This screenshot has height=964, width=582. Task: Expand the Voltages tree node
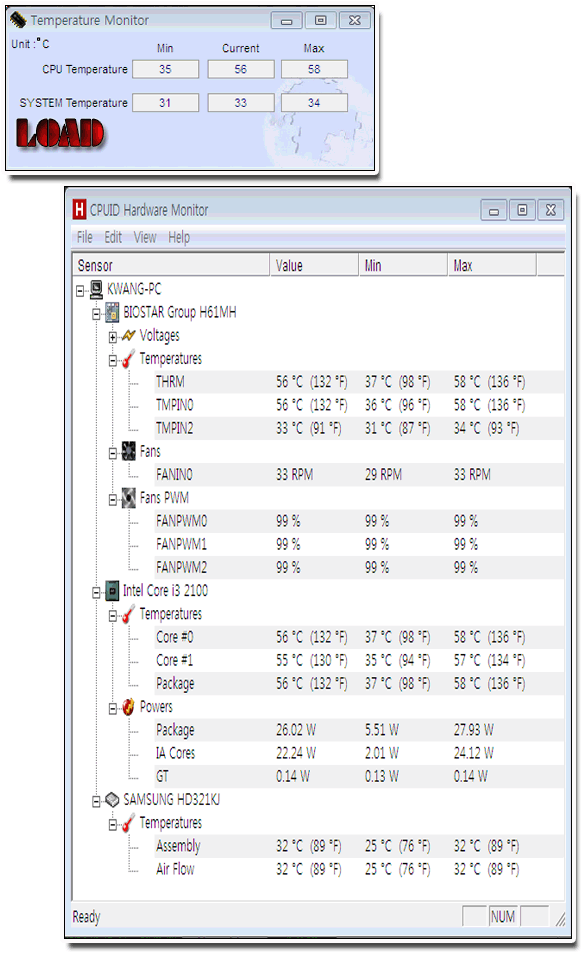pyautogui.click(x=113, y=337)
